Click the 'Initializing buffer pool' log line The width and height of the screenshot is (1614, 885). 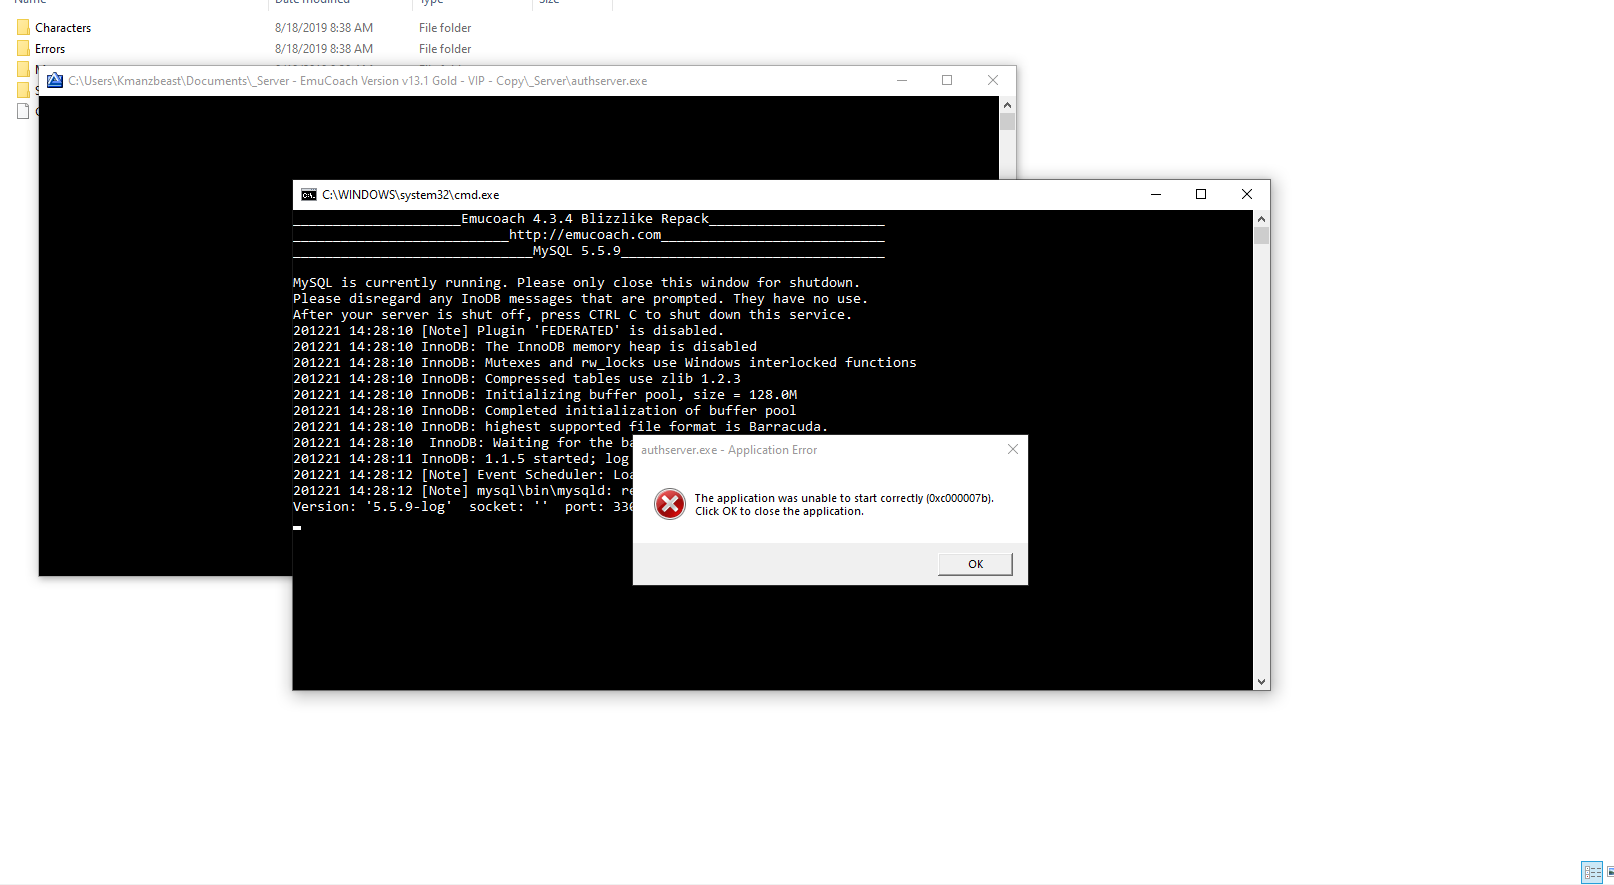pos(545,395)
